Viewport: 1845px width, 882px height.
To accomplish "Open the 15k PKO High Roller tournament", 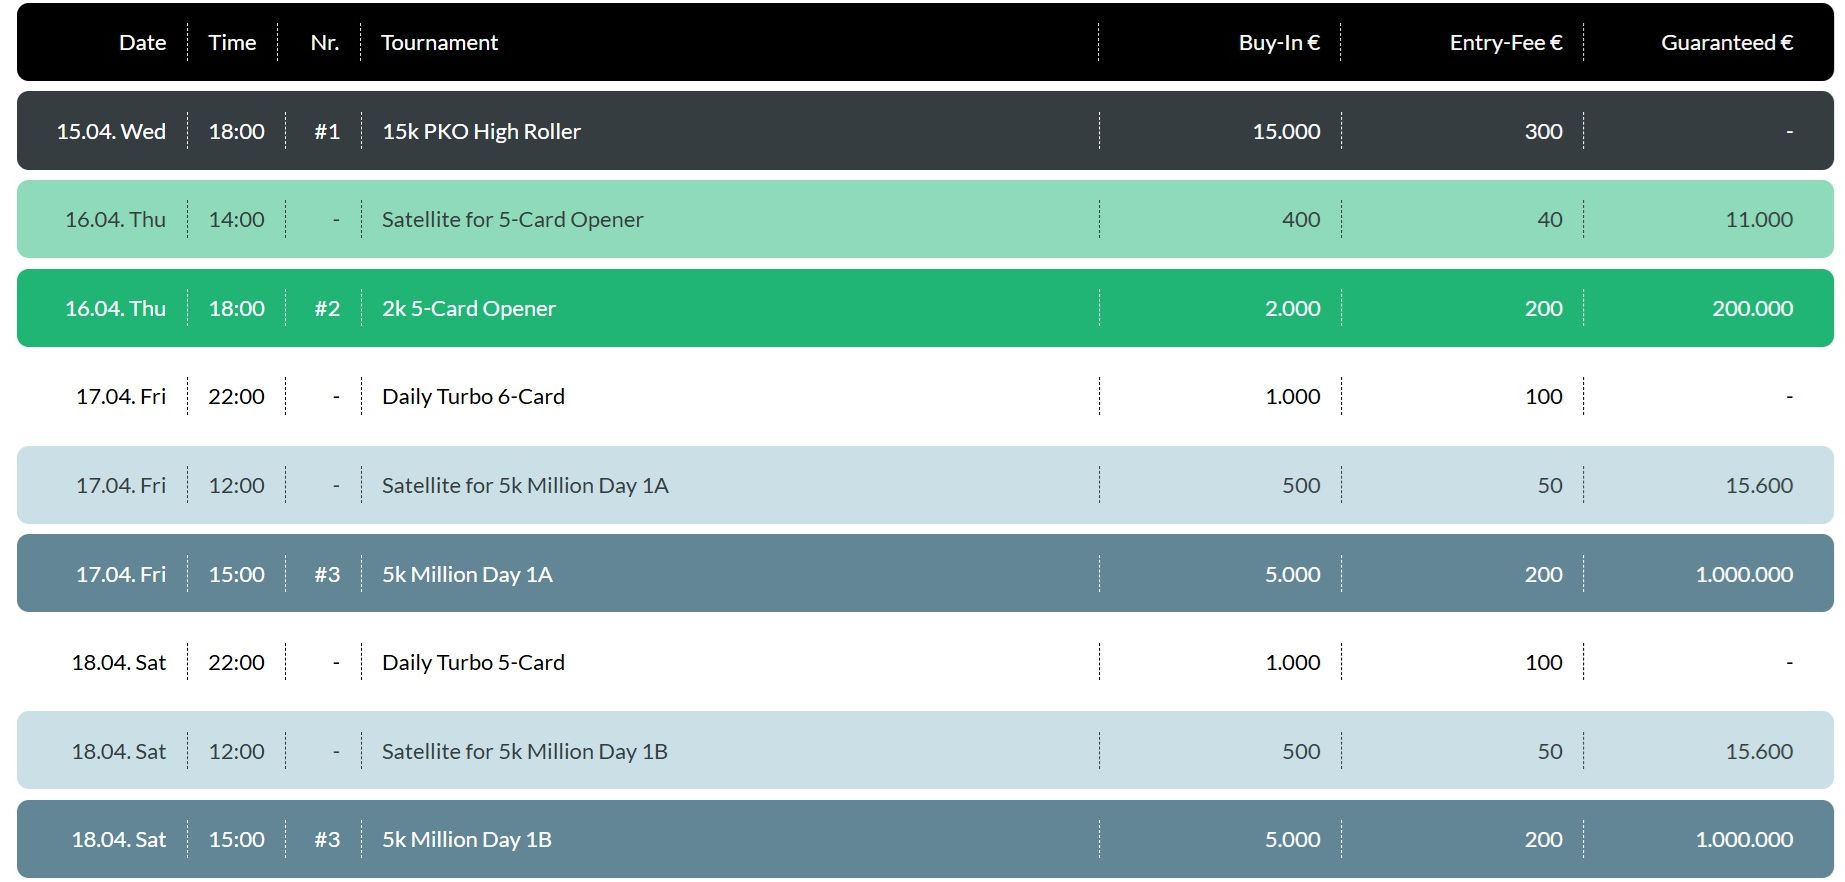I will (481, 132).
